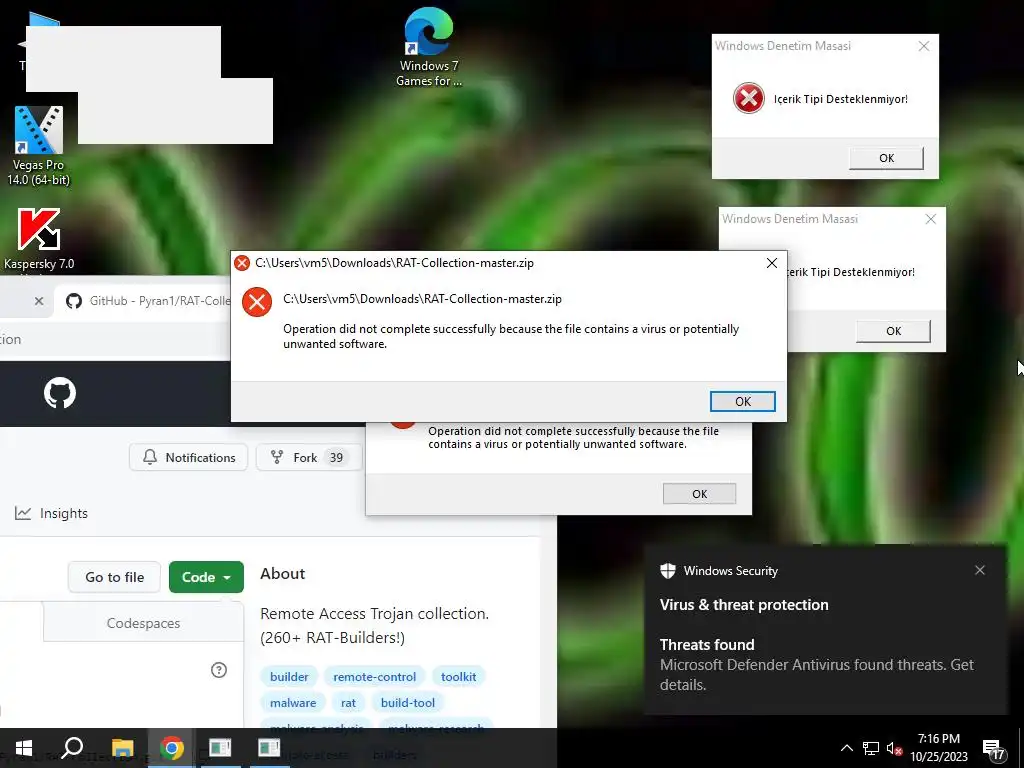1024x768 pixels.
Task: Switch to the Codespaces tab
Action: tap(143, 623)
